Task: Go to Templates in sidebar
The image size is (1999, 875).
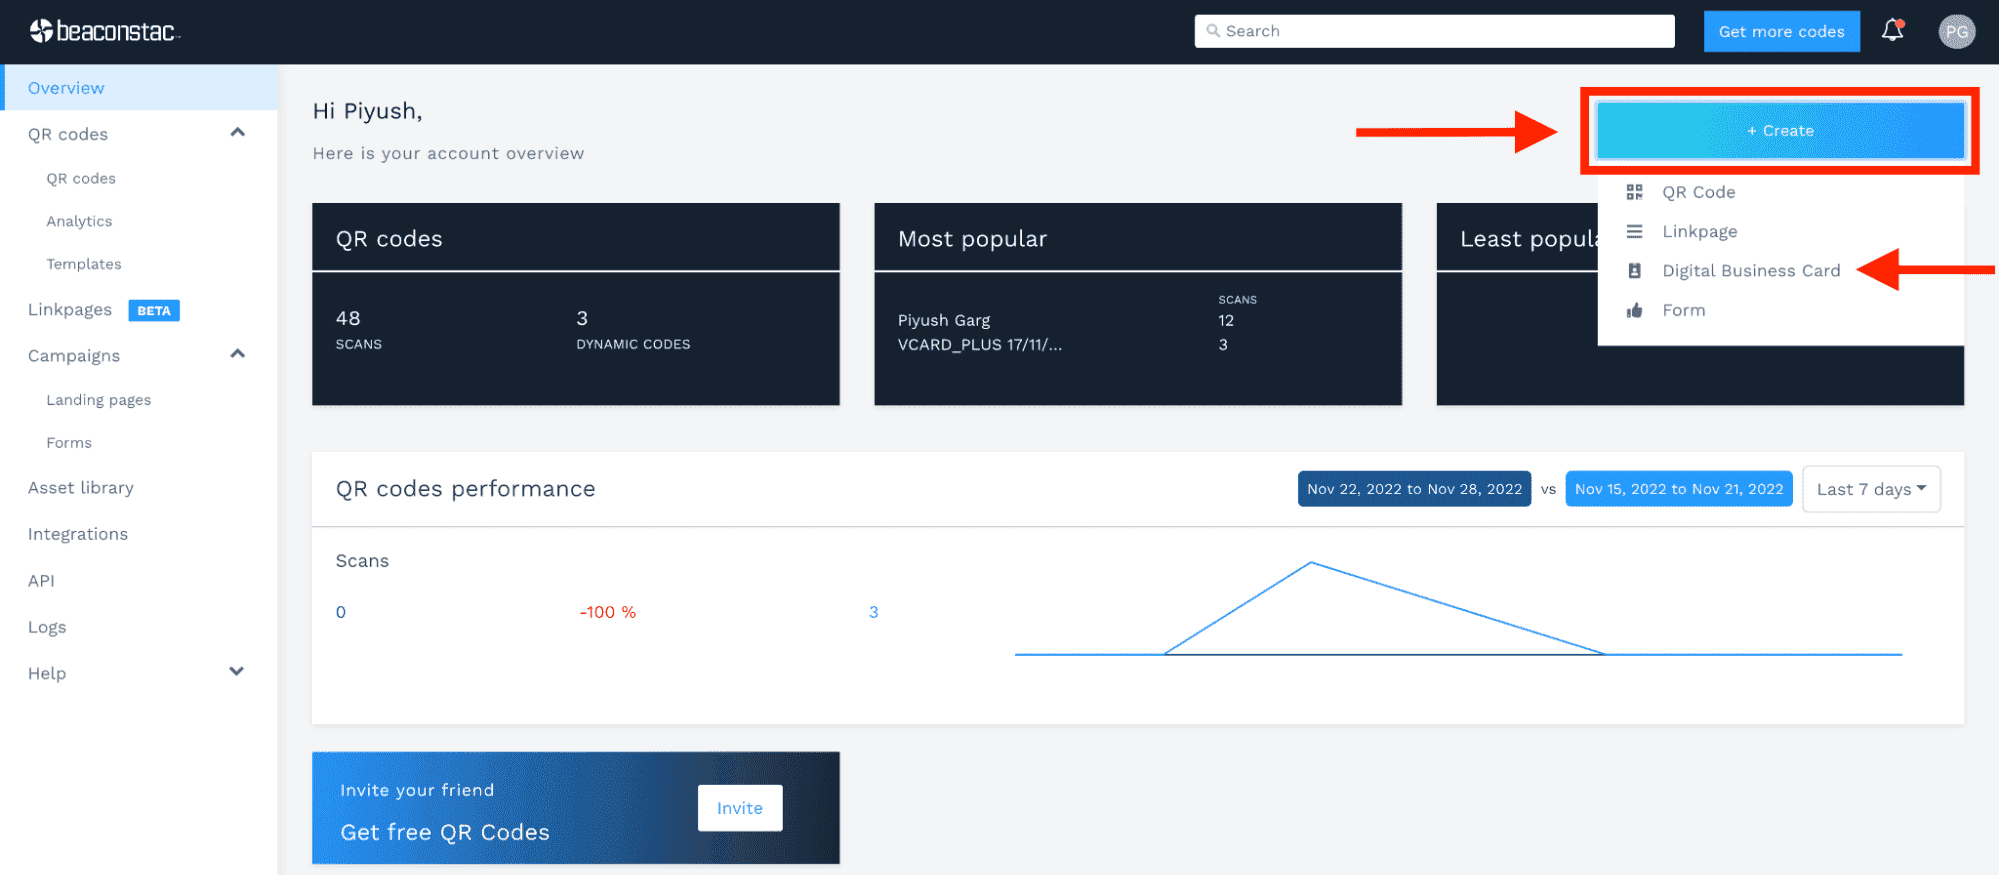Action: click(x=84, y=264)
